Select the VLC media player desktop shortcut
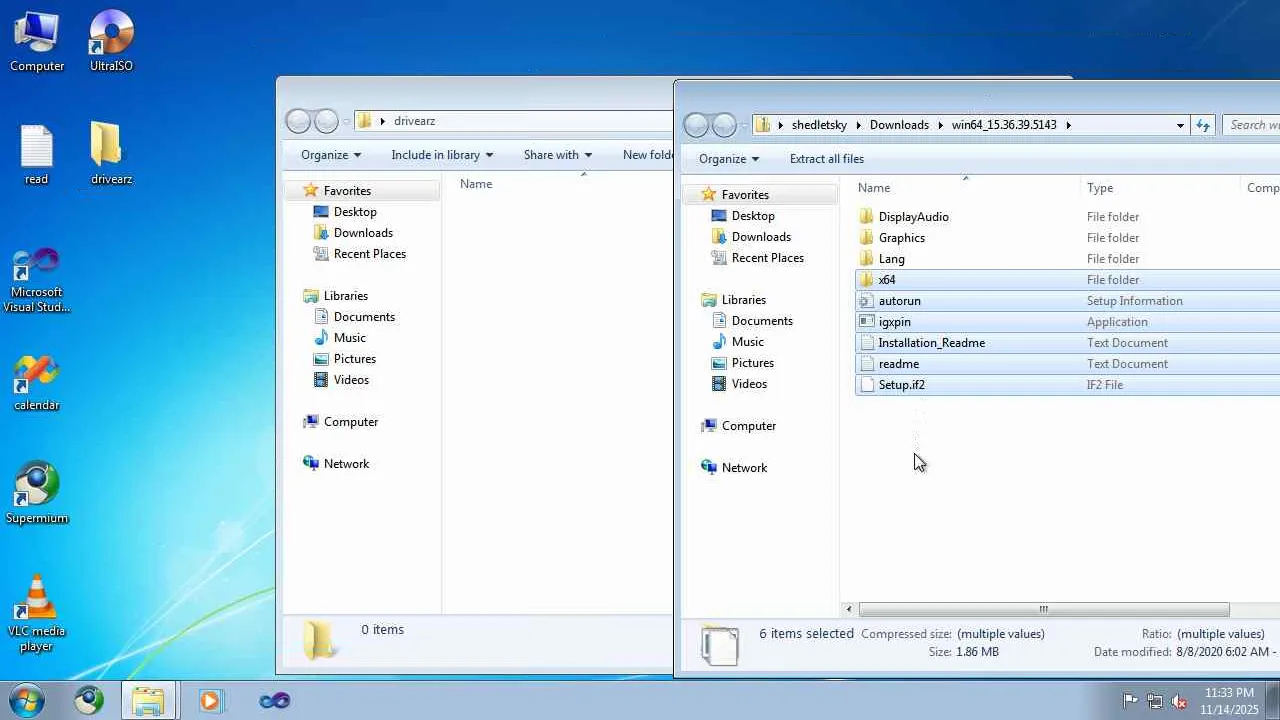1280x720 pixels. coord(37,613)
